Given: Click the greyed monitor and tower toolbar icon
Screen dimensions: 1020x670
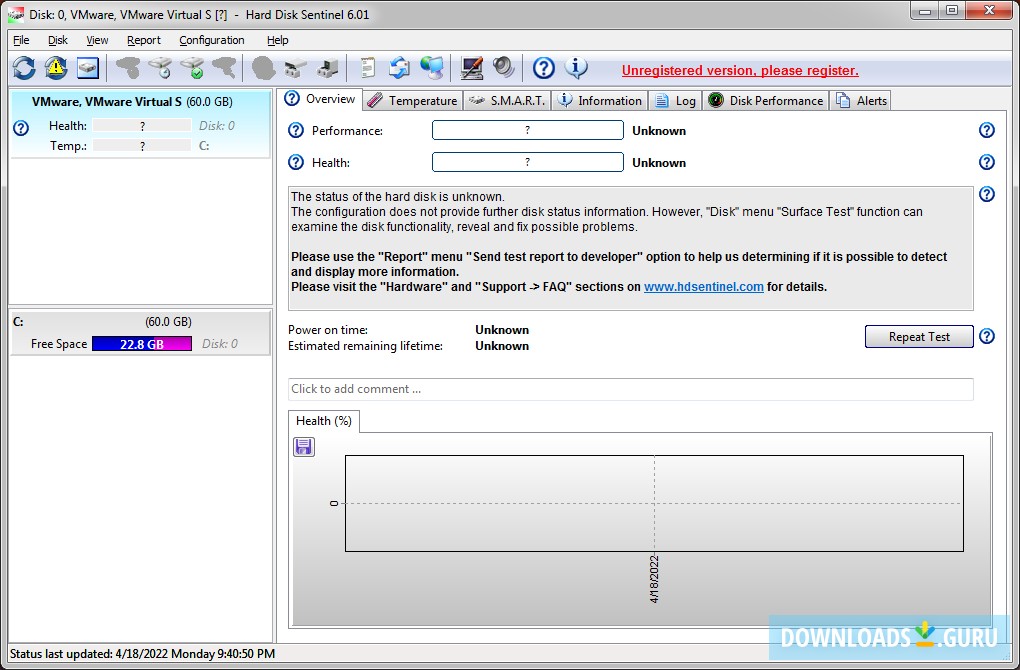Looking at the screenshot, I should pos(328,68).
